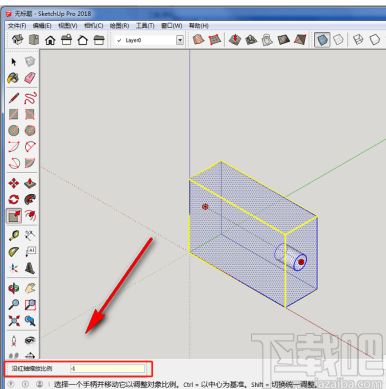
Task: Choose the 2 Point Arc tool
Action: (30, 147)
